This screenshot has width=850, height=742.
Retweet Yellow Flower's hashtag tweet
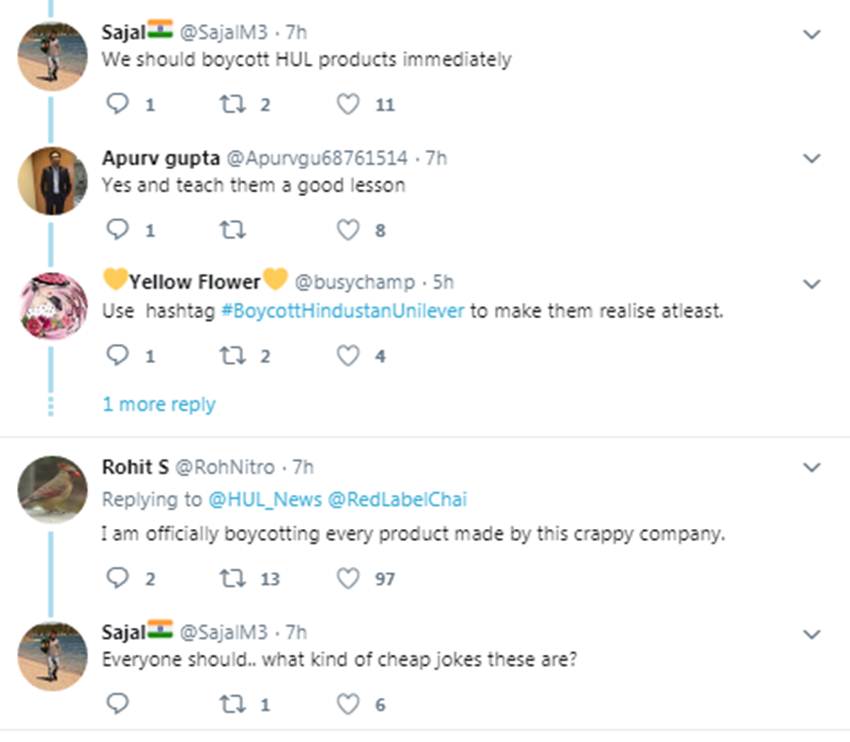(x=232, y=356)
